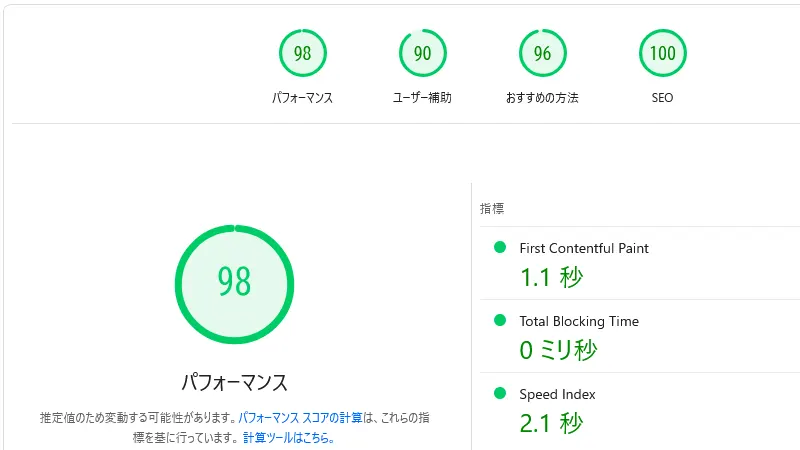Expand the First Contentful Paint metric
Image resolution: width=800 pixels, height=450 pixels.
point(584,248)
